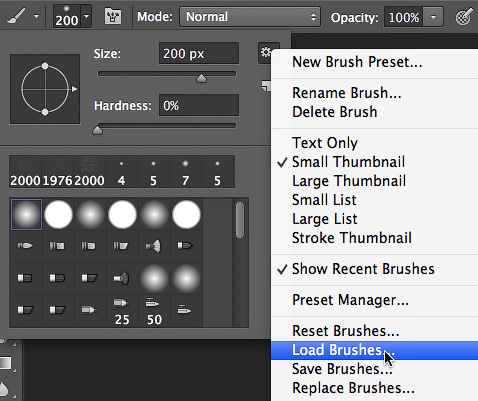The height and width of the screenshot is (401, 478).
Task: Click New Brush Preset menu entry
Action: [x=357, y=62]
